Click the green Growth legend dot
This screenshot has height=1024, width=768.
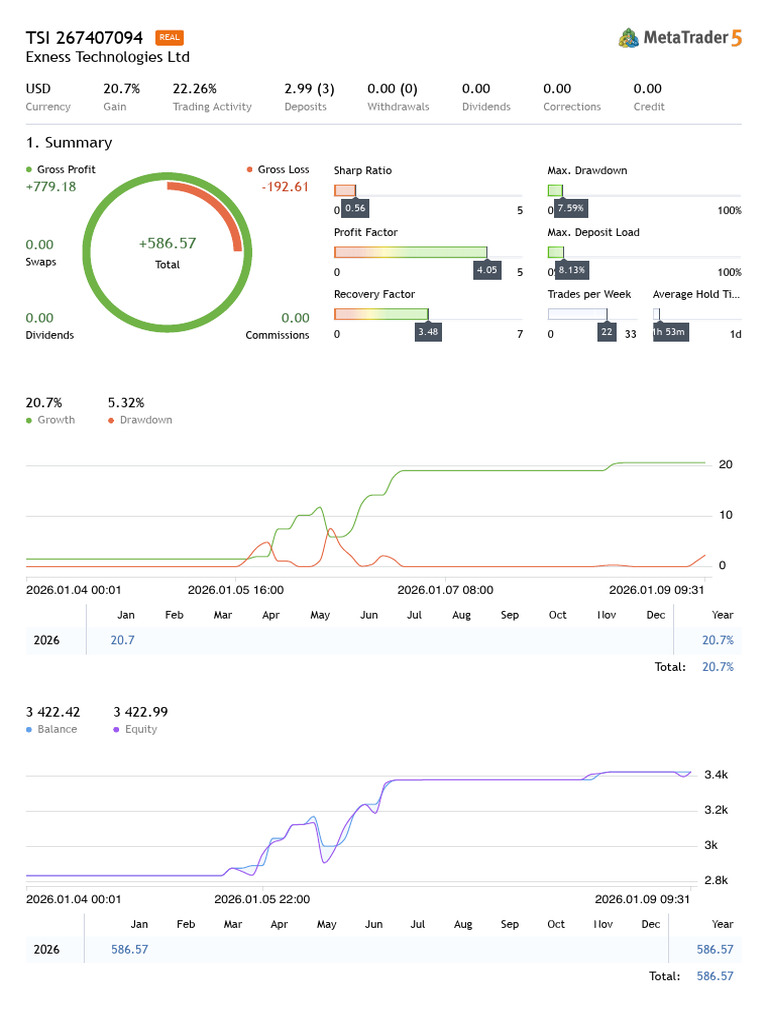pyautogui.click(x=29, y=420)
